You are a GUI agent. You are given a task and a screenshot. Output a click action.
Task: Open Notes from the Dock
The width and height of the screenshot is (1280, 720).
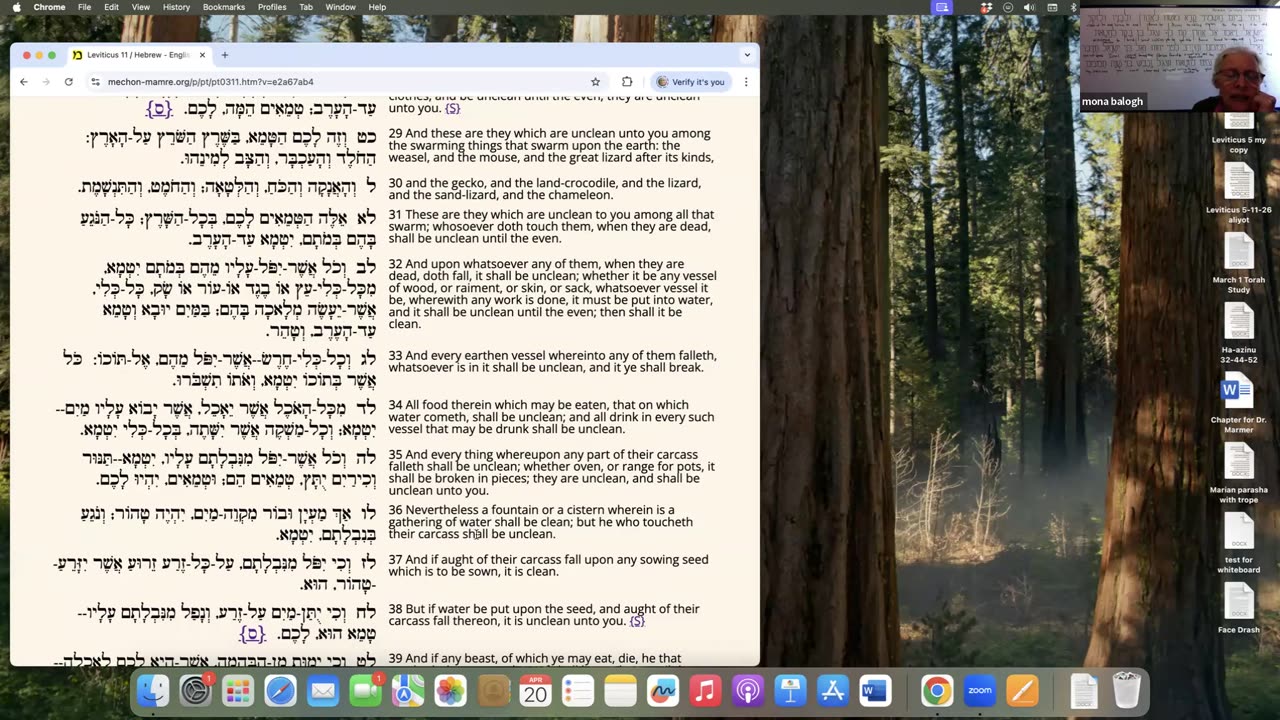tap(620, 690)
